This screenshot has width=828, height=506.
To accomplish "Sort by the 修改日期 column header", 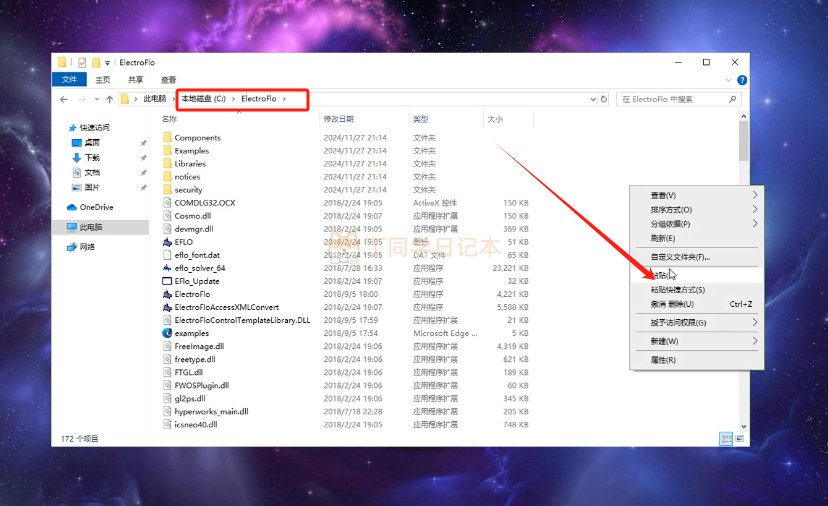I will pyautogui.click(x=338, y=119).
